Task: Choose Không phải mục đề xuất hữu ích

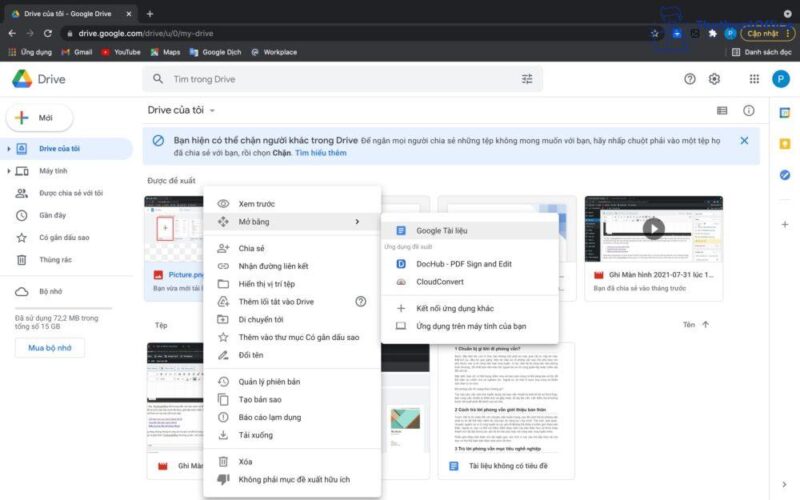Action: tap(292, 480)
